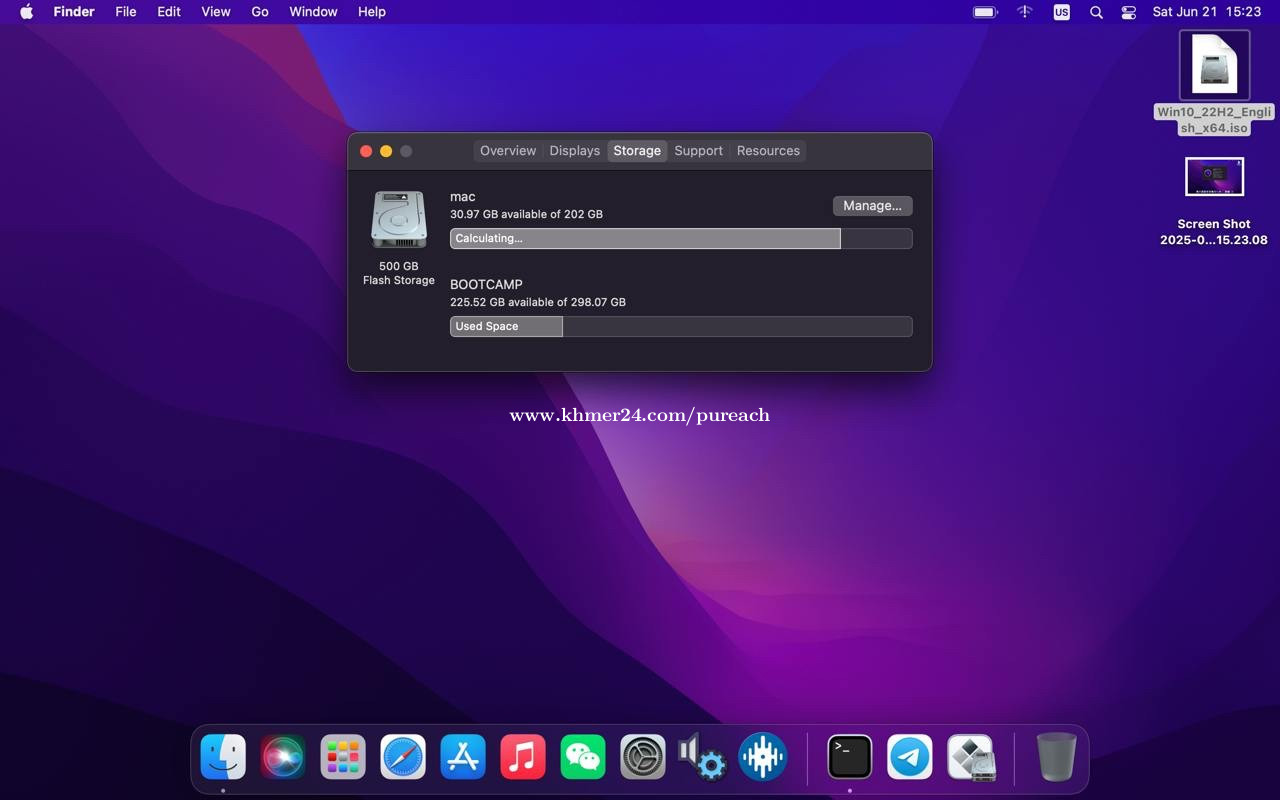Viewport: 1280px width, 800px height.
Task: Click '30.97 GB available of 202 GB'
Action: [x=526, y=215]
